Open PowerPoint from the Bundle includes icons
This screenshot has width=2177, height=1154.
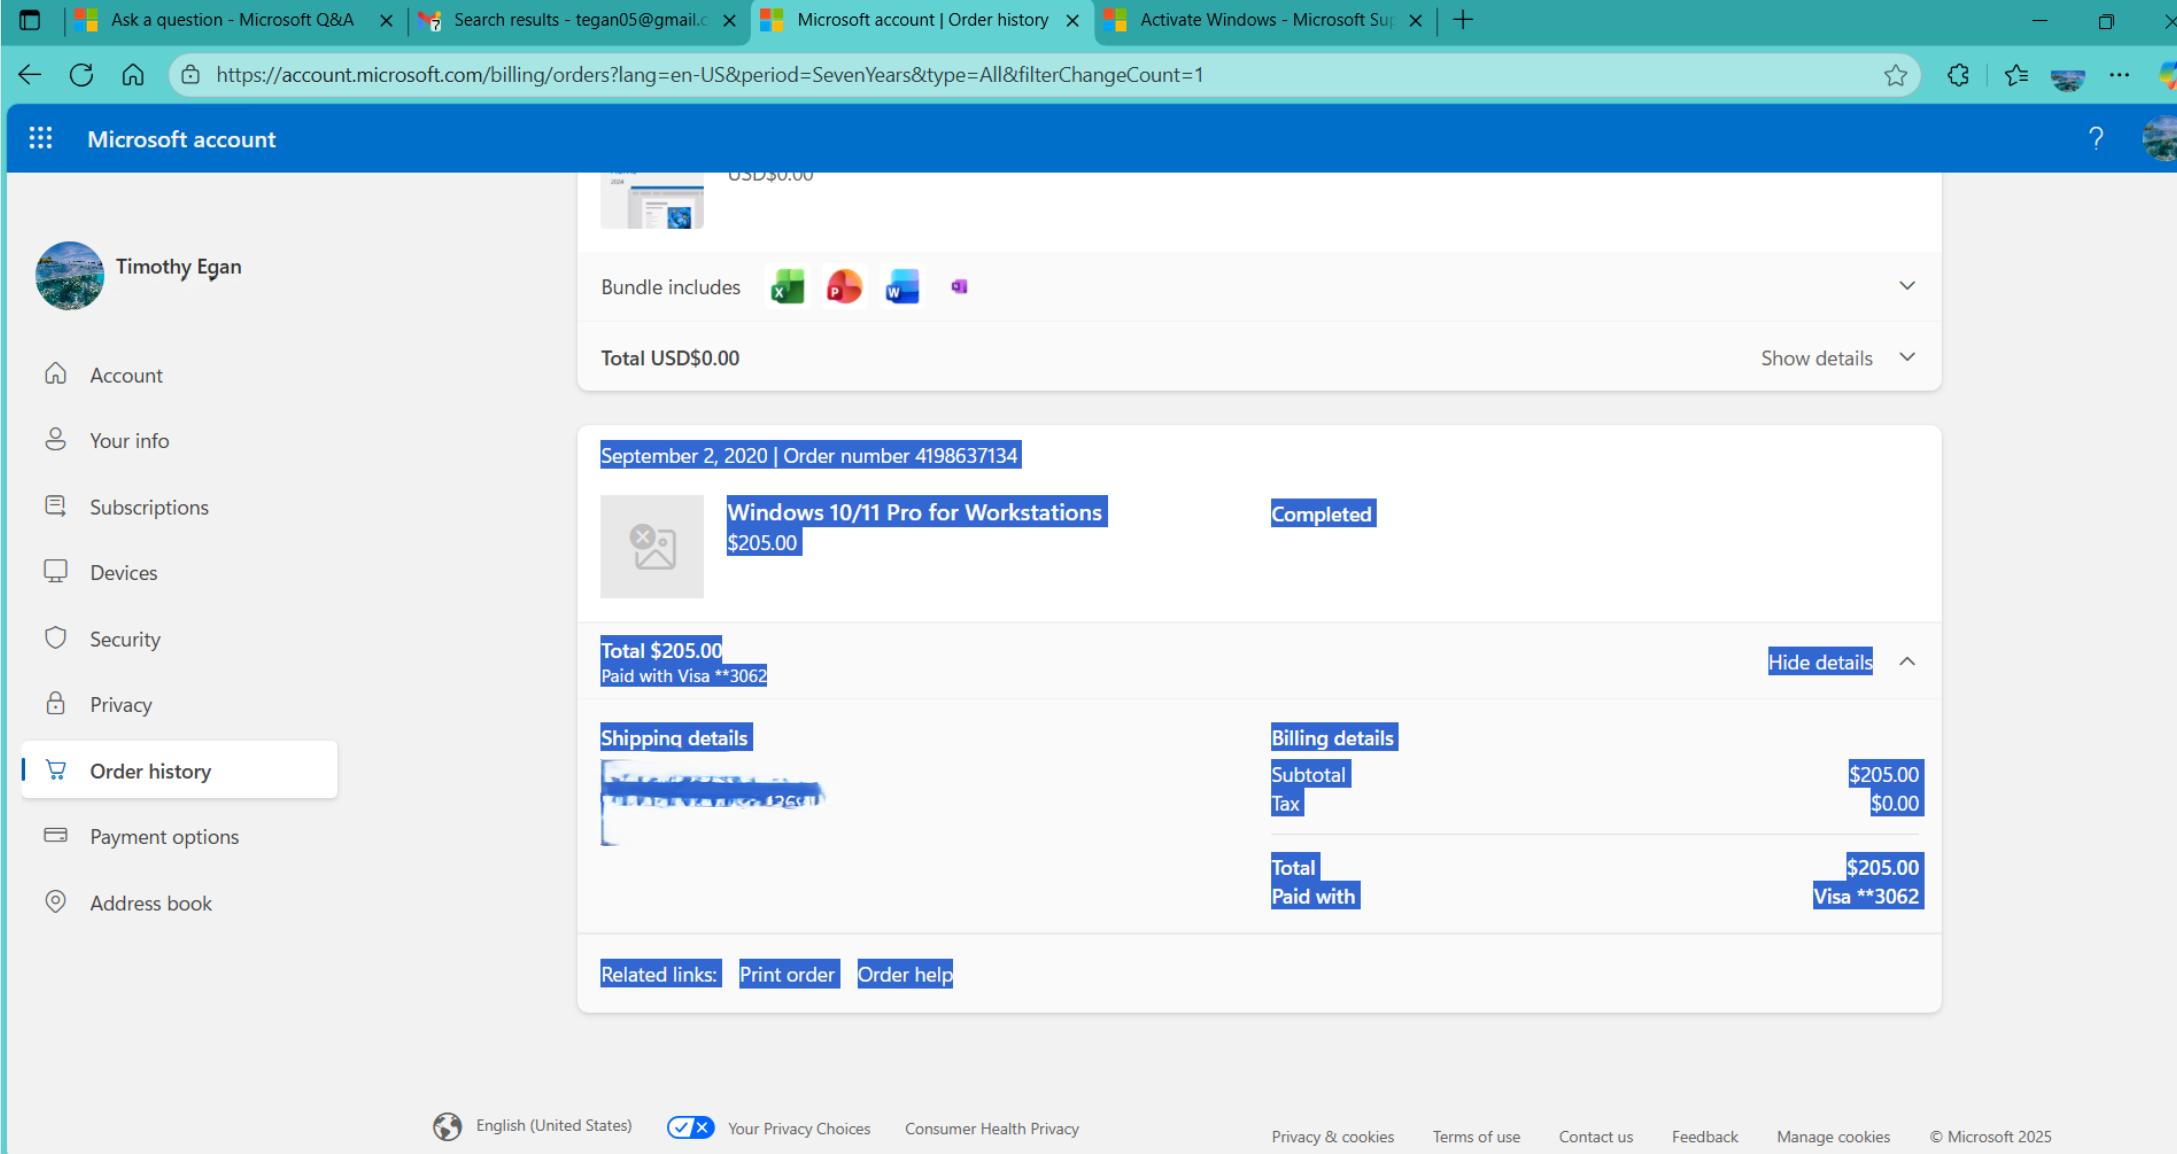(844, 286)
